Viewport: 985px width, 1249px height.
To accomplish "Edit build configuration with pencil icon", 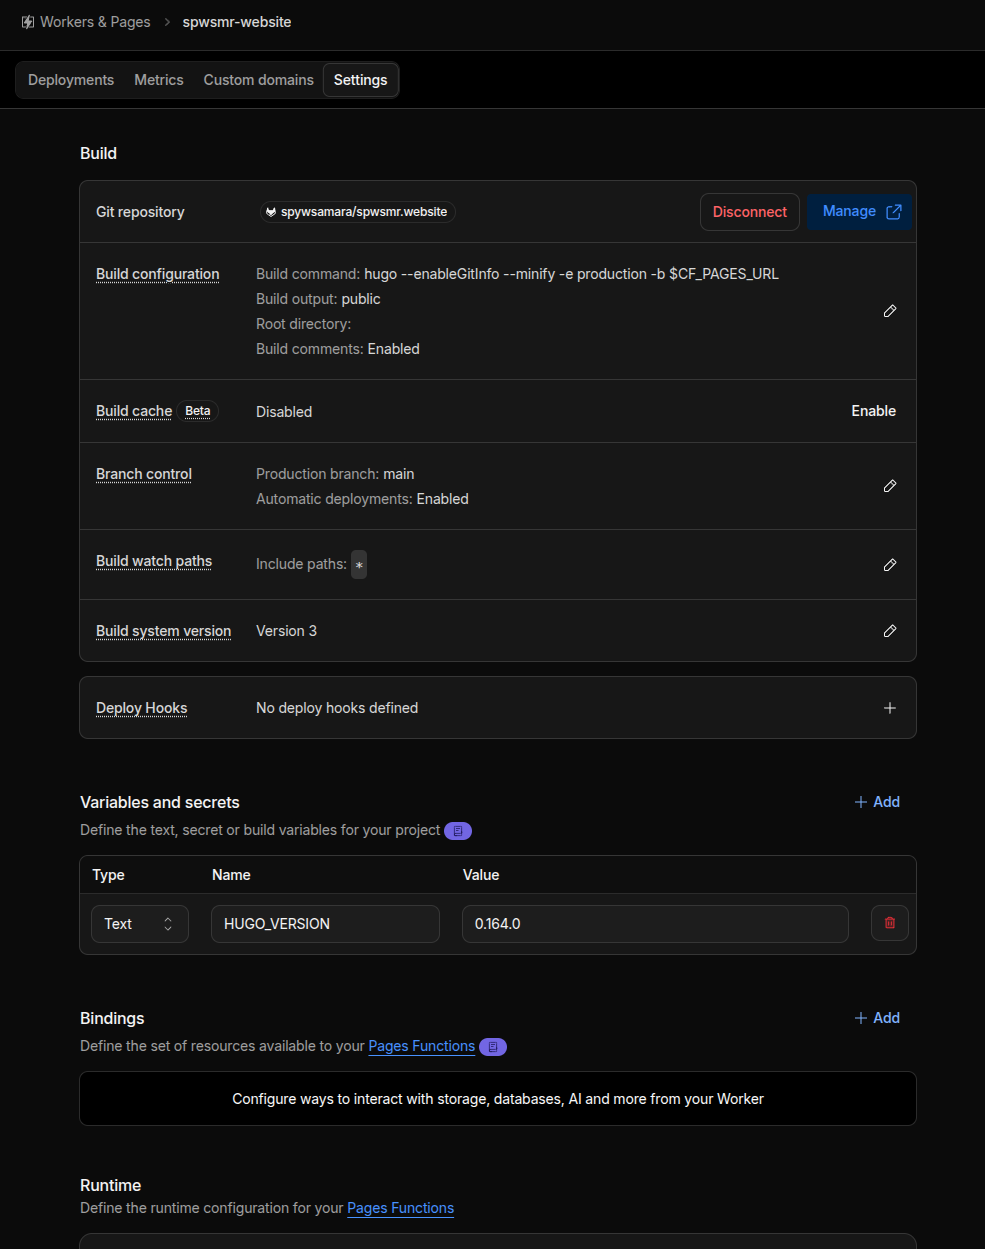I will pos(890,311).
